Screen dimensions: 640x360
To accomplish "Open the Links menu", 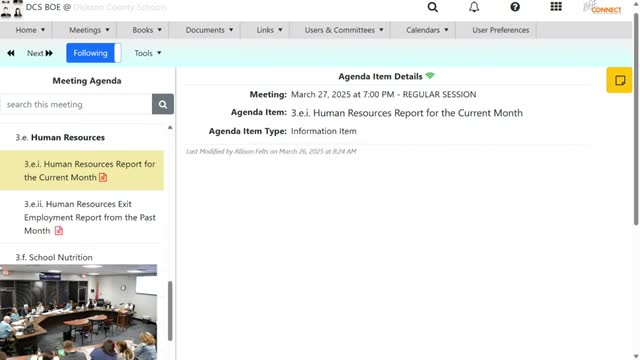I will (x=269, y=30).
